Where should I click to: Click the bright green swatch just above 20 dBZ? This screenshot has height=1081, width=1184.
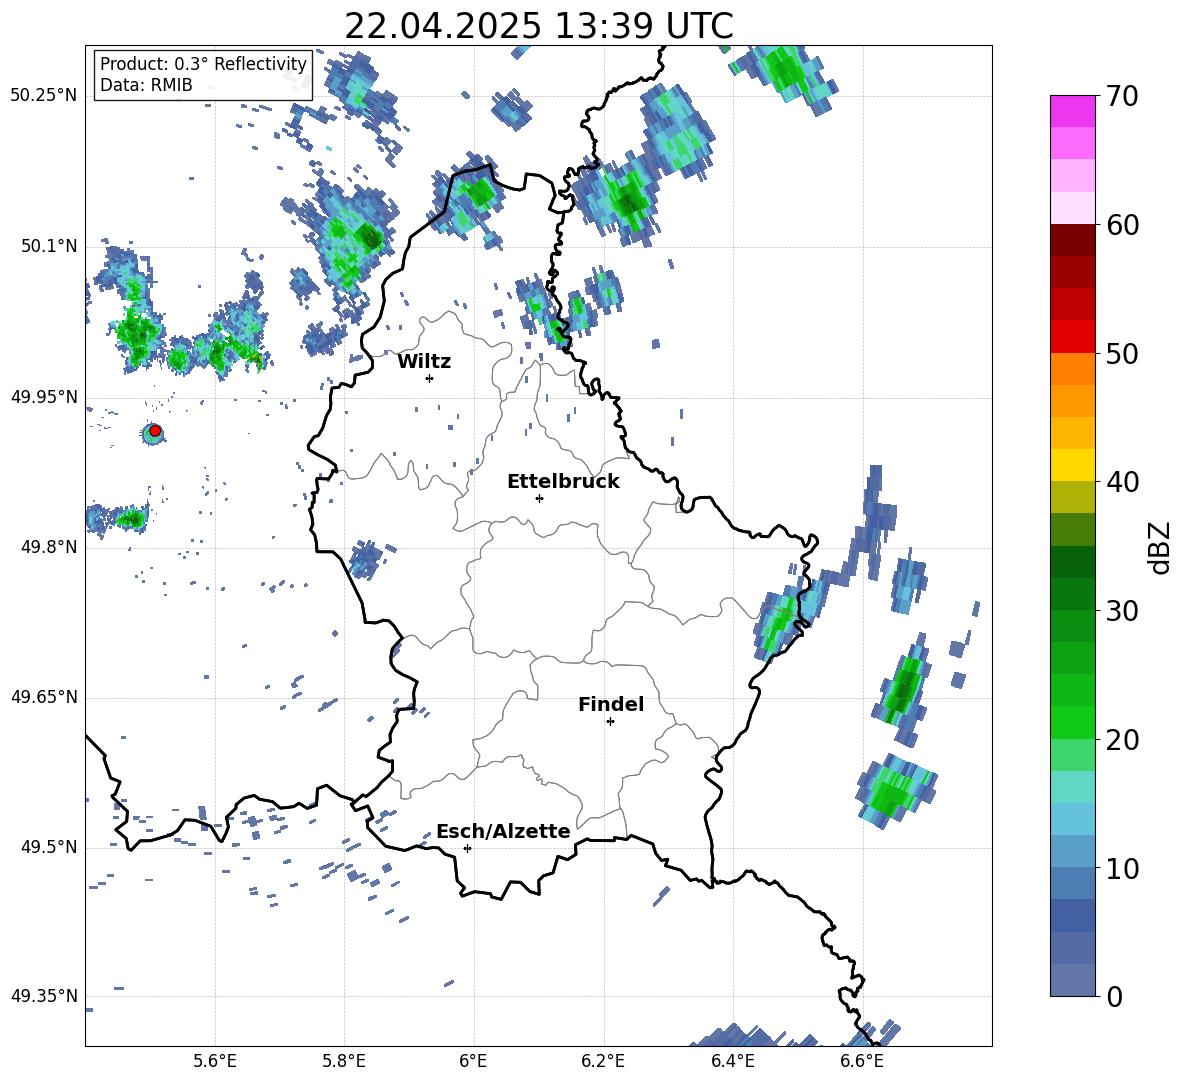[x=1073, y=722]
